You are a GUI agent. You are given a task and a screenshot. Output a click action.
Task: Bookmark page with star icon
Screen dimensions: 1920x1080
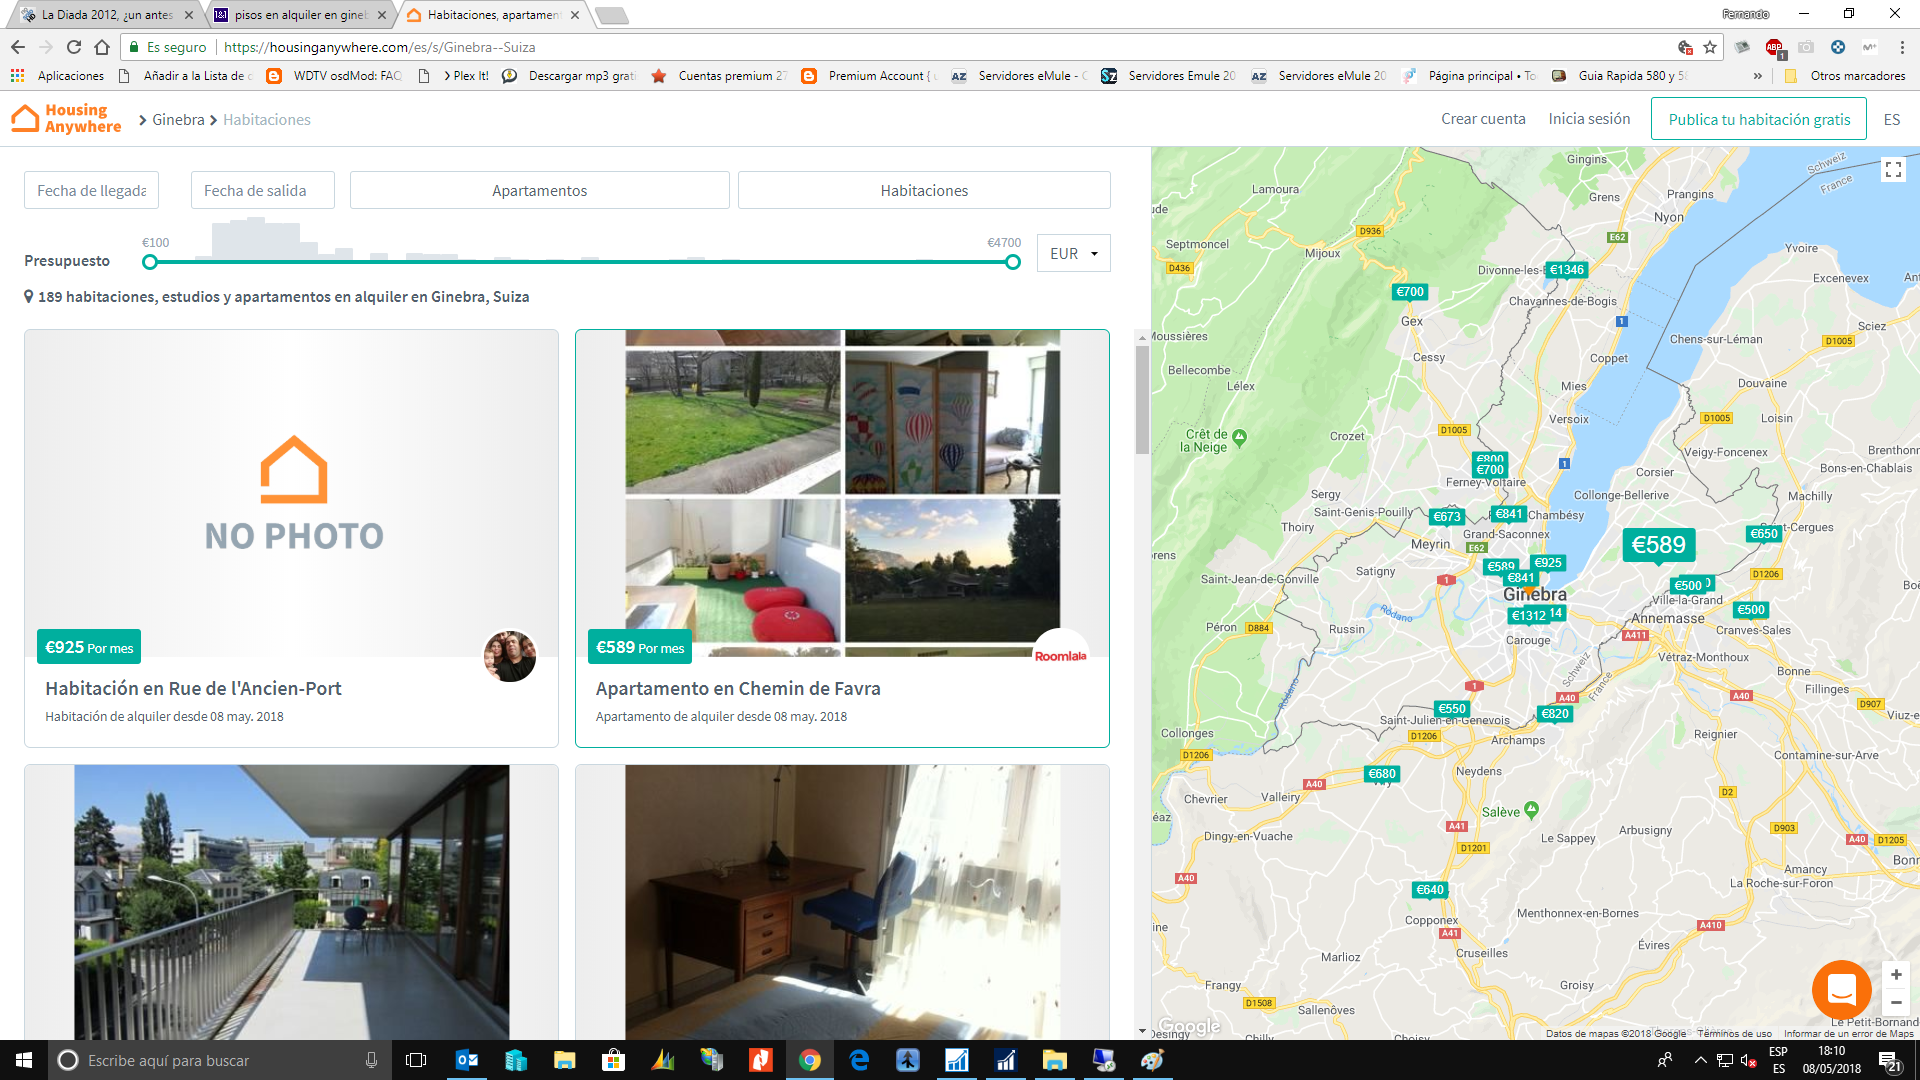[1710, 47]
